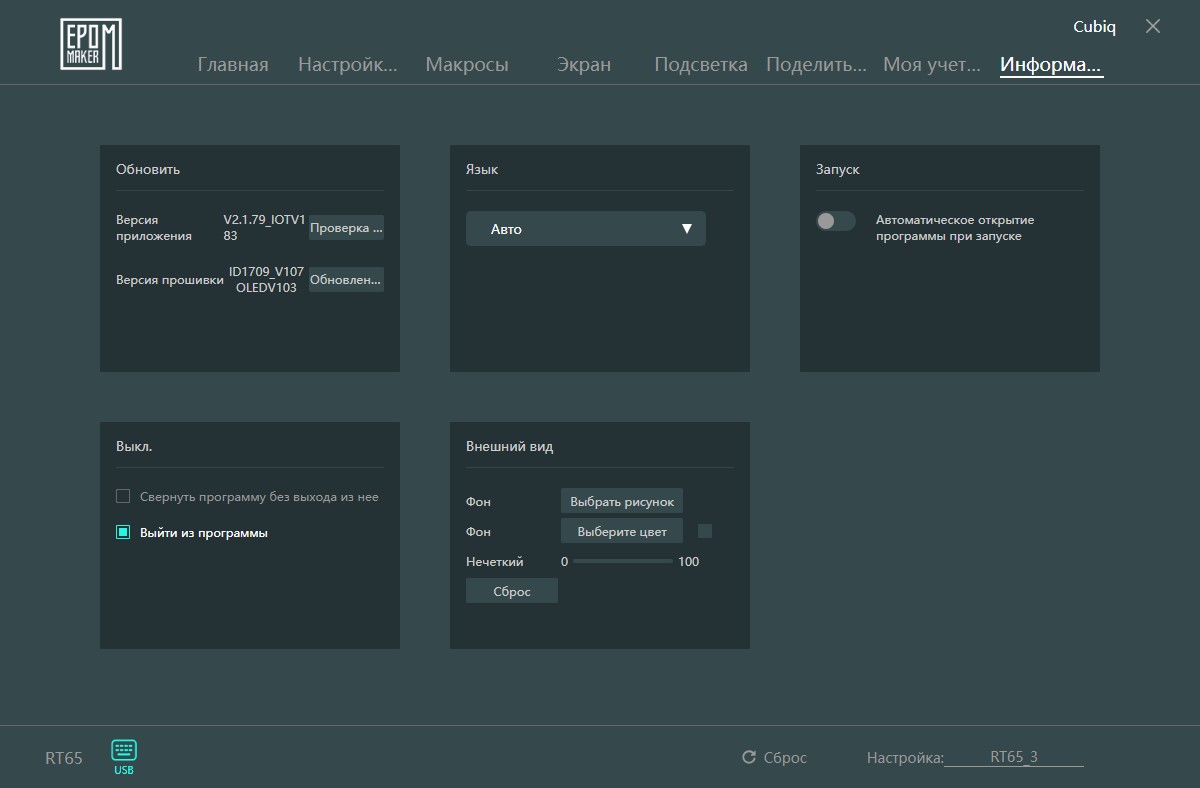Click the RT65 device label
The image size is (1200, 788).
tap(64, 758)
